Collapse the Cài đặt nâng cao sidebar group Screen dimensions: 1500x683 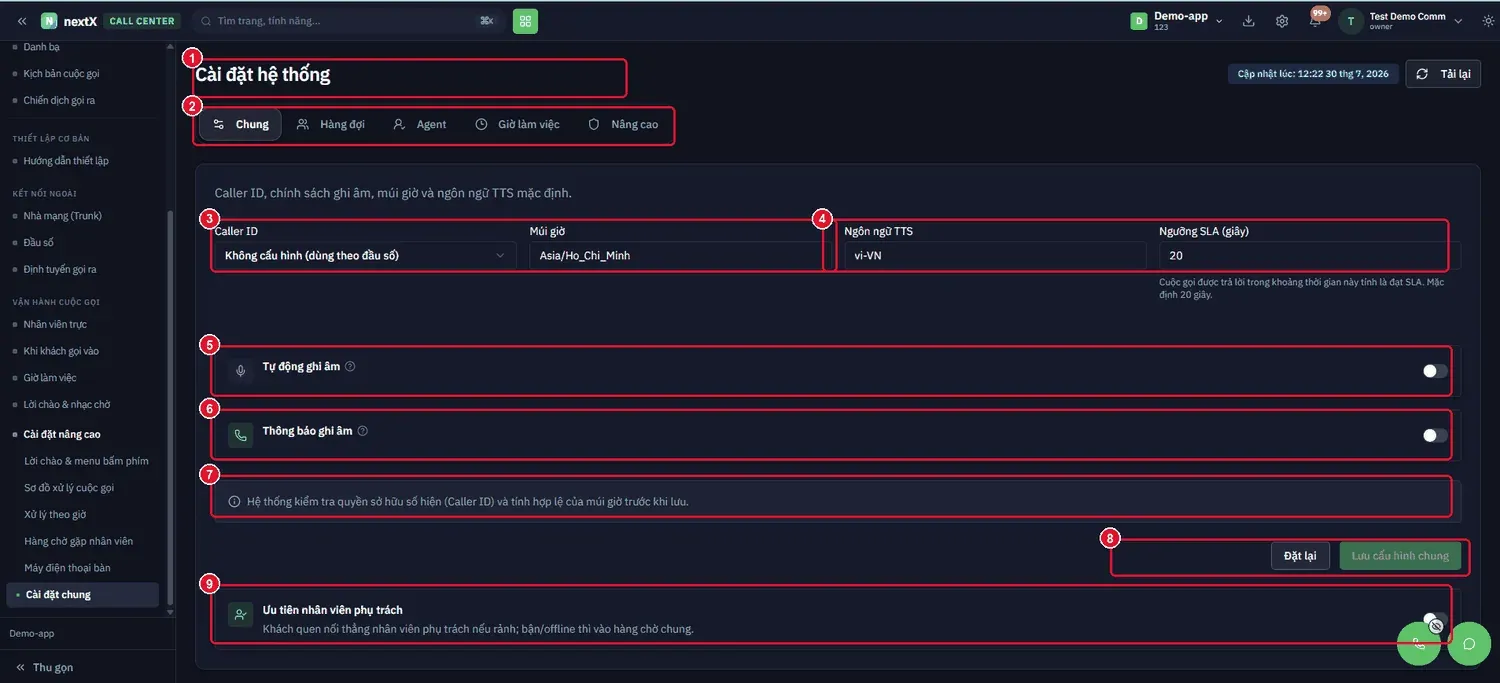click(x=62, y=434)
